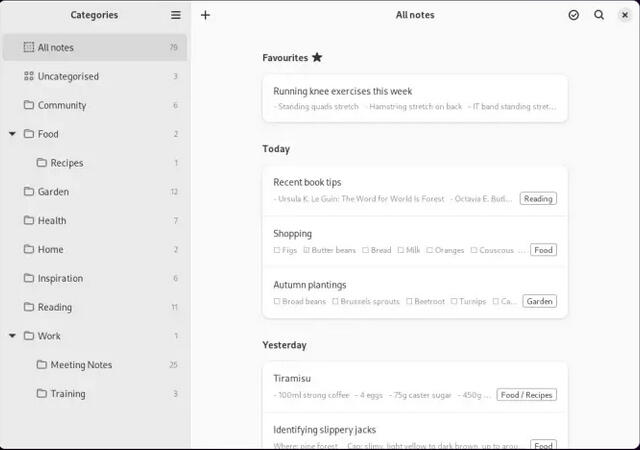The image size is (640, 450).
Task: Toggle the Figs checkbox in Shopping
Action: pyautogui.click(x=277, y=250)
